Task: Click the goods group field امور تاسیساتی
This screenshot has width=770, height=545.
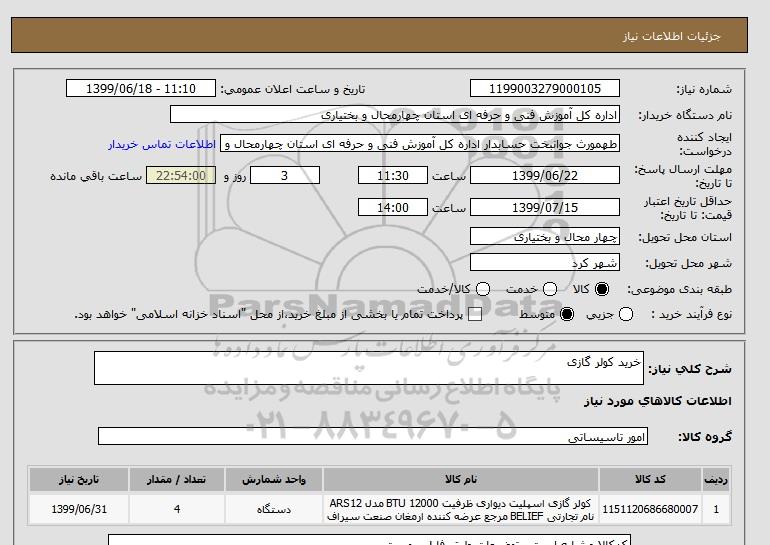Action: tap(373, 436)
